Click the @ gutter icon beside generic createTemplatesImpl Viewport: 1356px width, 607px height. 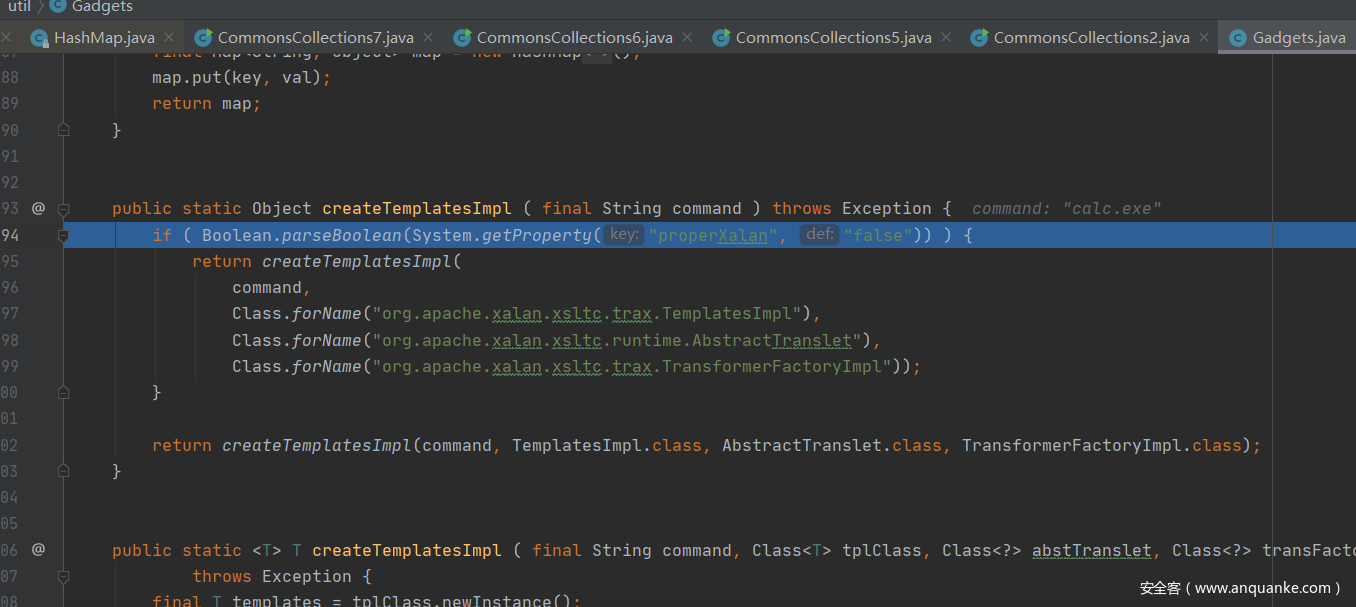point(38,549)
